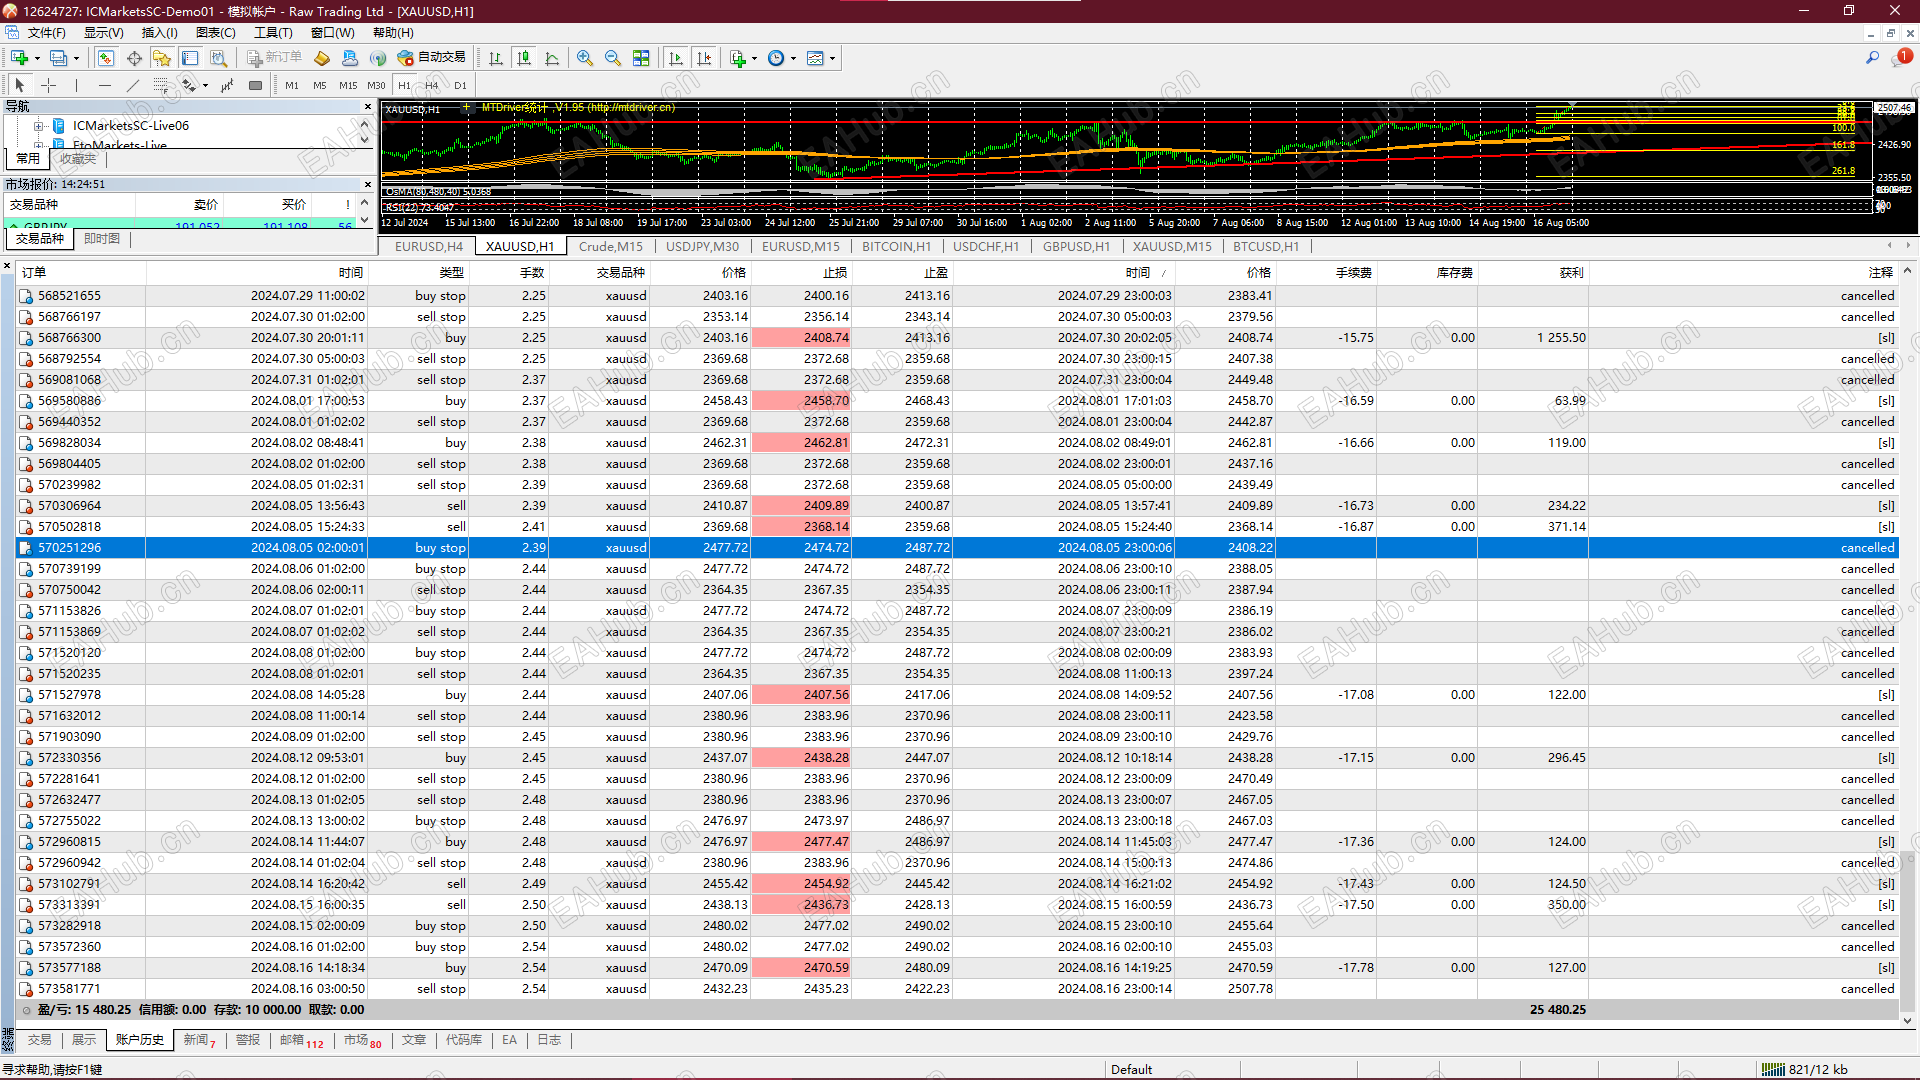Image resolution: width=1920 pixels, height=1080 pixels.
Task: Expand the ICMarketsSC-Live06 tree node
Action: coord(38,126)
